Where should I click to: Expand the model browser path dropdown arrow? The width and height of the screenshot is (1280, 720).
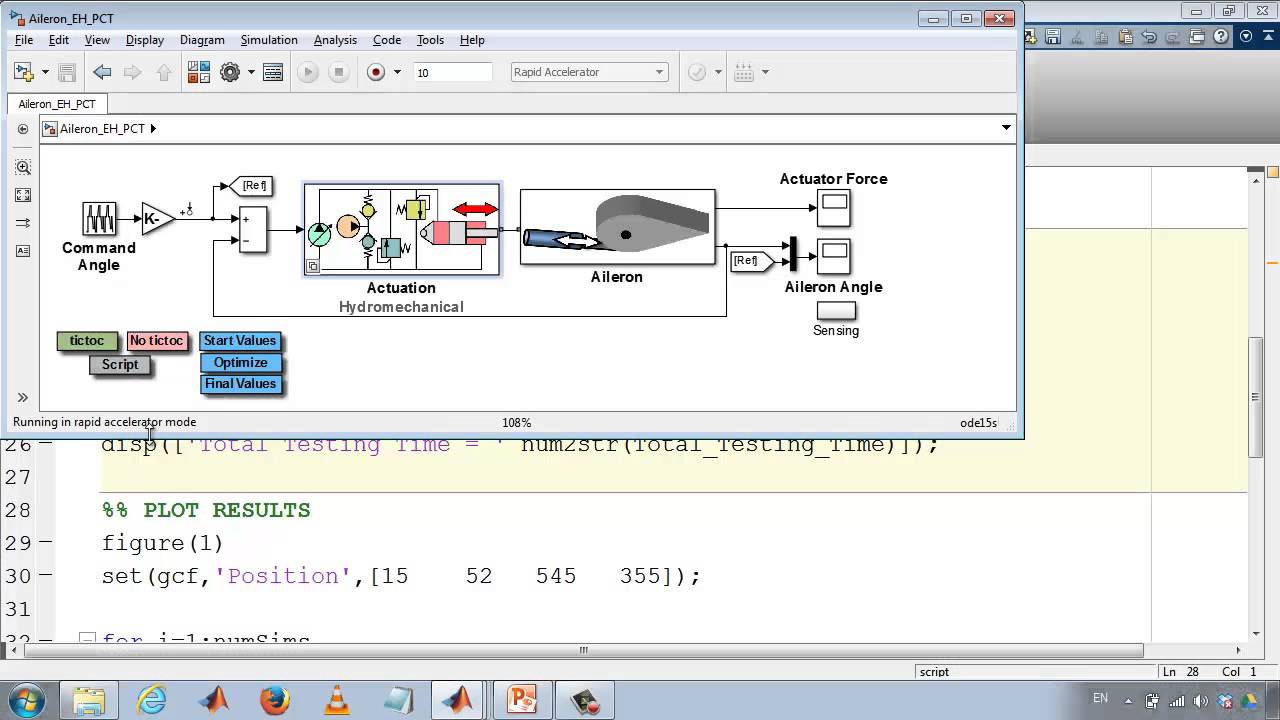[1006, 128]
